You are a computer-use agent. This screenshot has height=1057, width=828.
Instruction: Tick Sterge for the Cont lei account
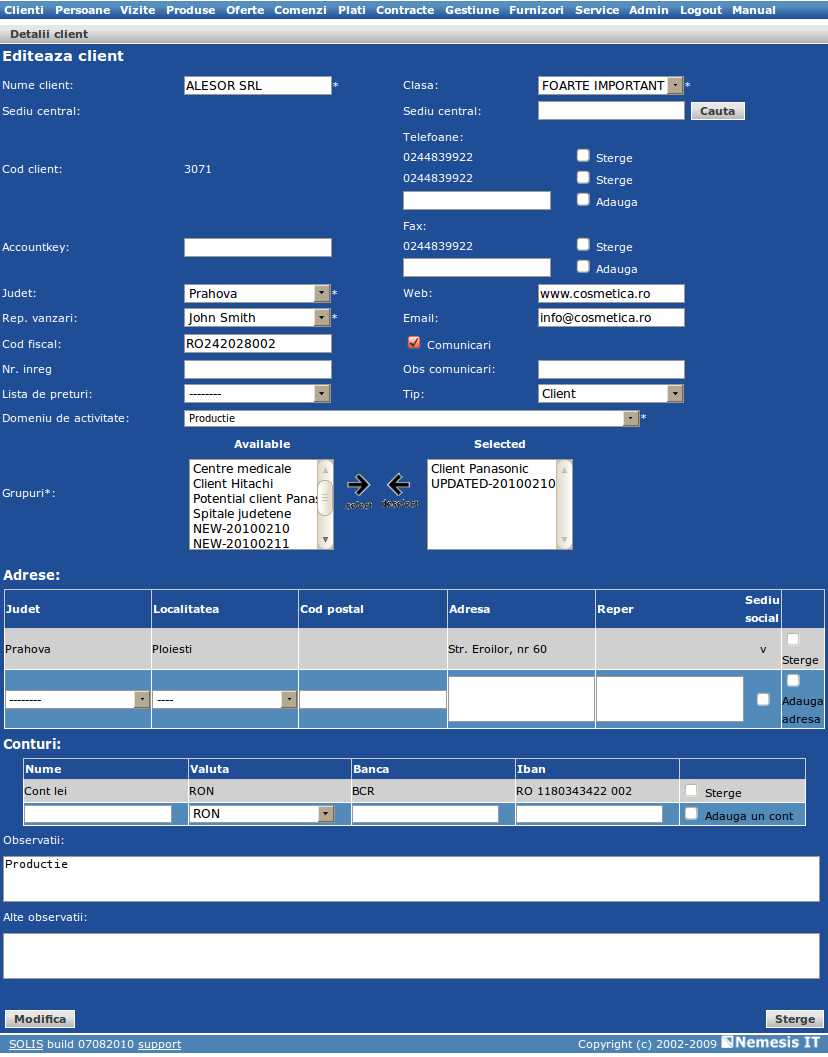(x=691, y=790)
